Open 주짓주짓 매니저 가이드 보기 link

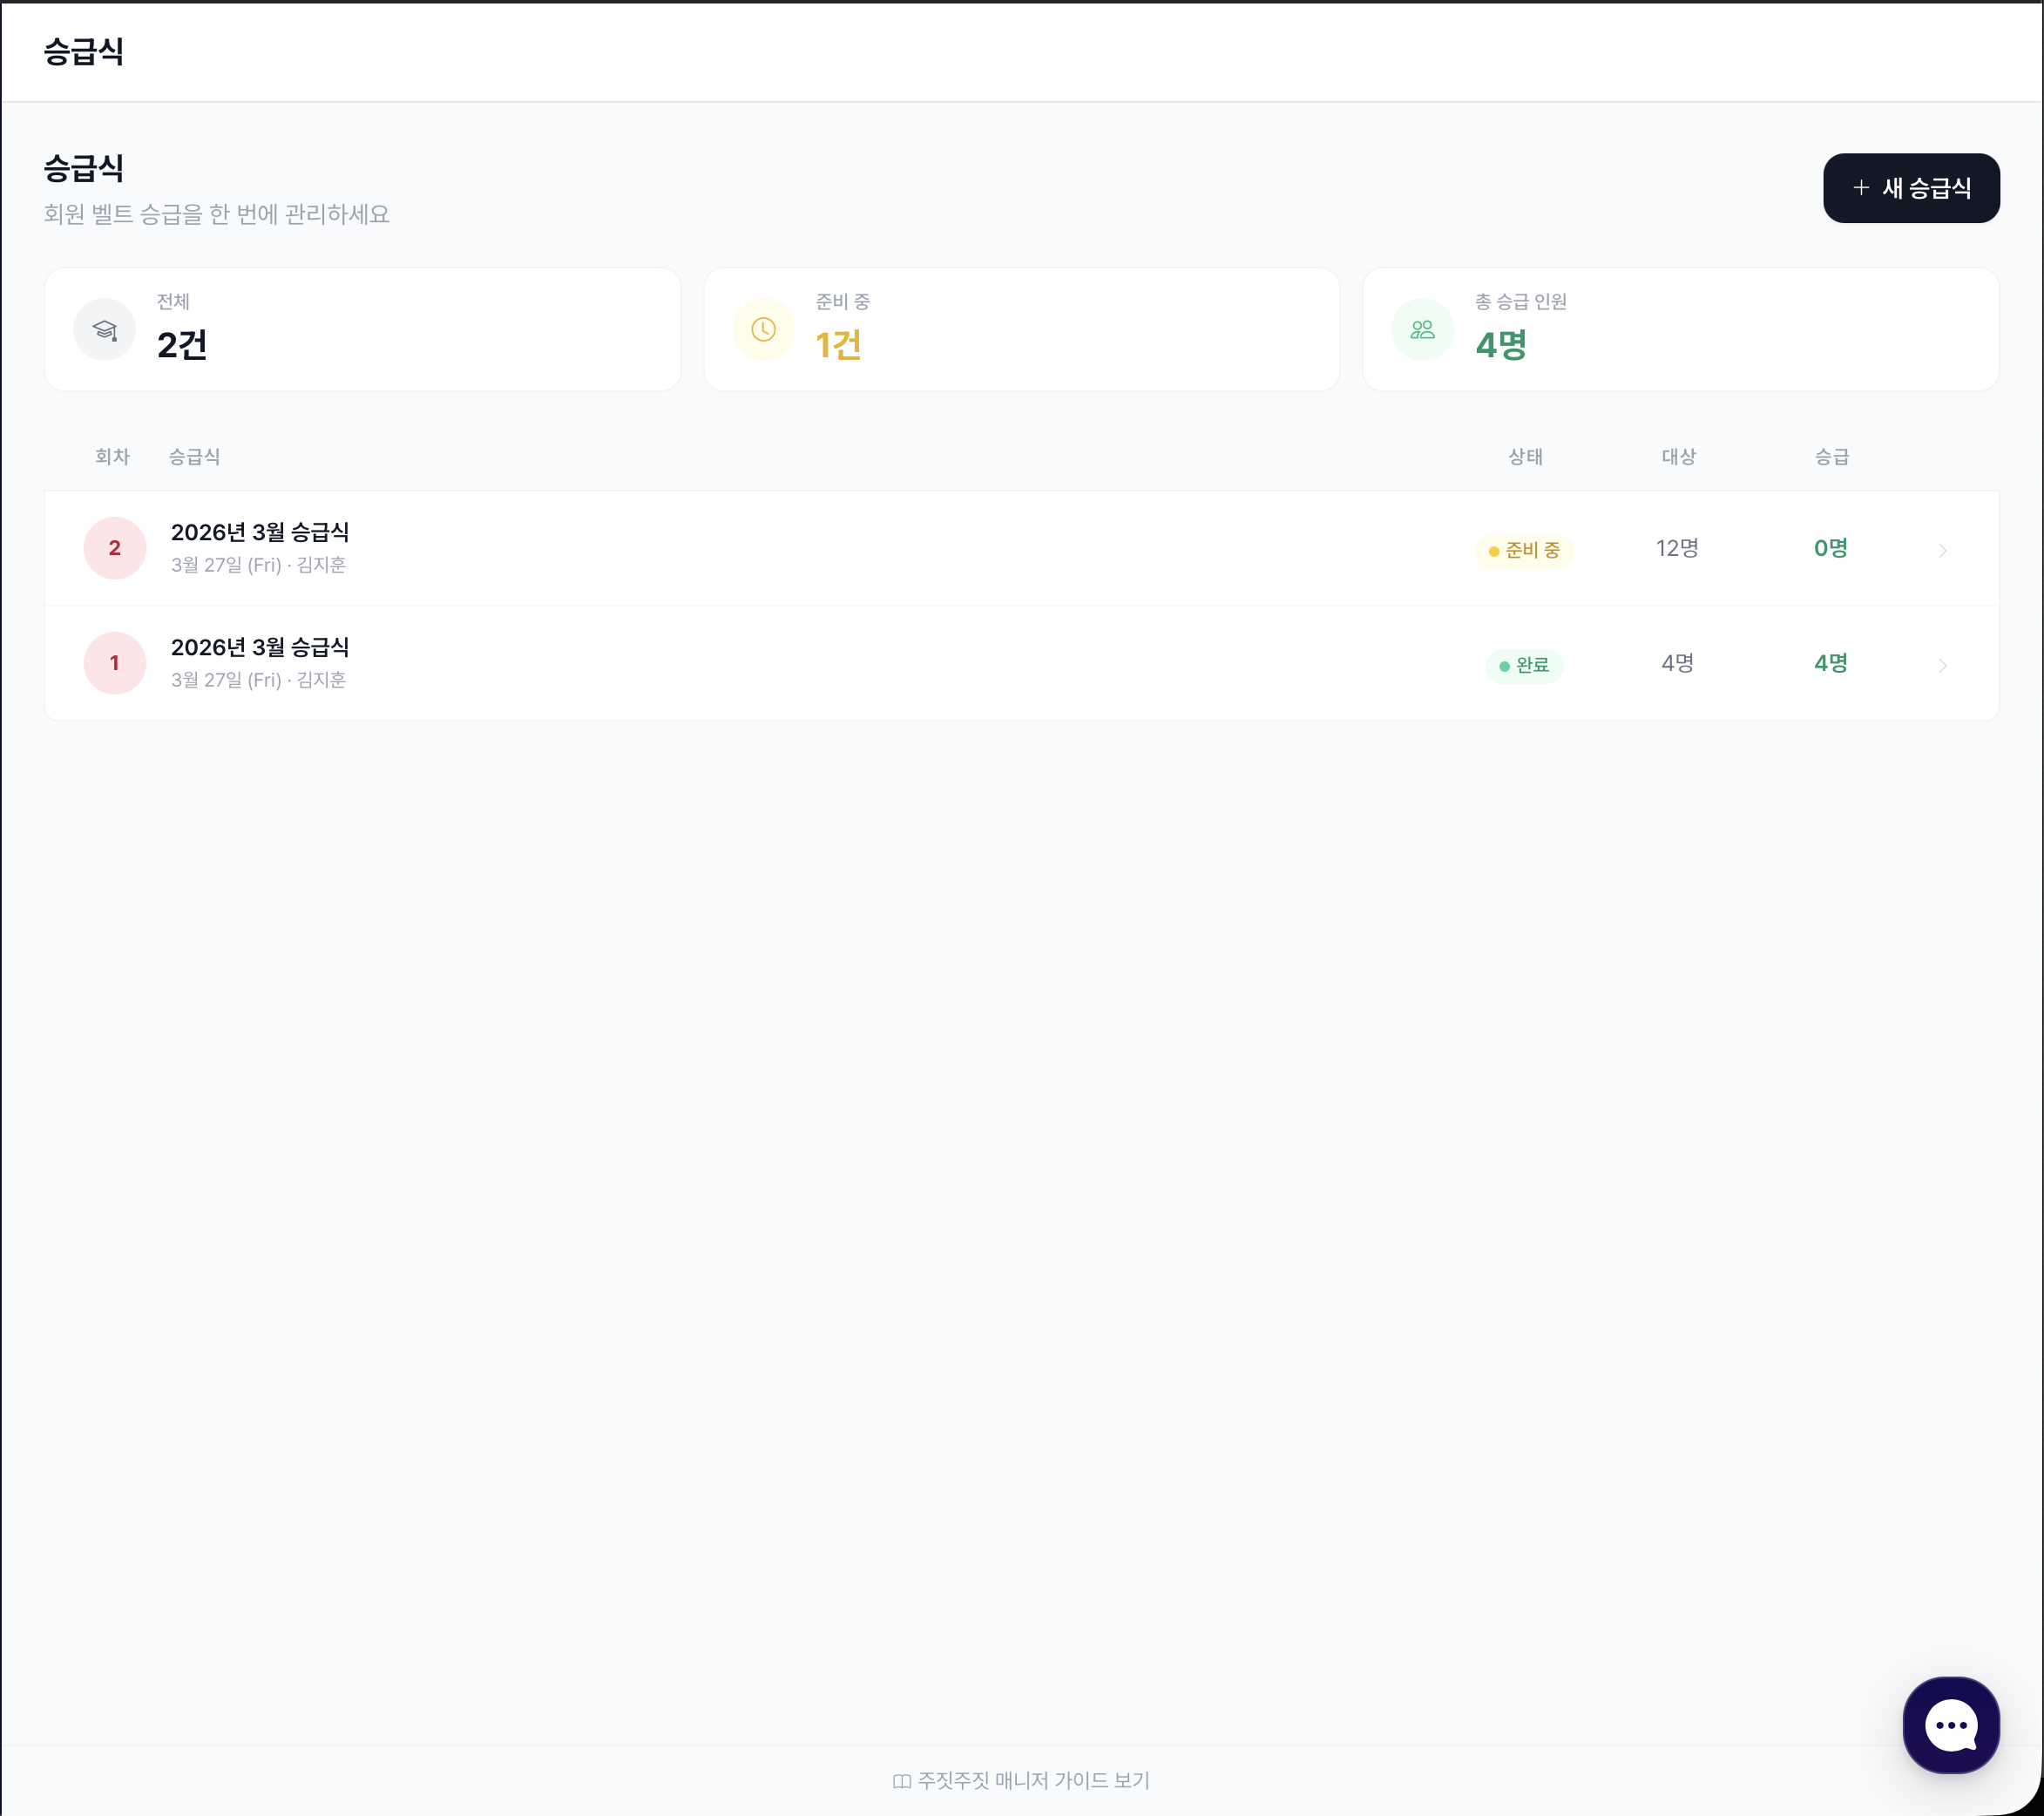click(x=1033, y=1781)
